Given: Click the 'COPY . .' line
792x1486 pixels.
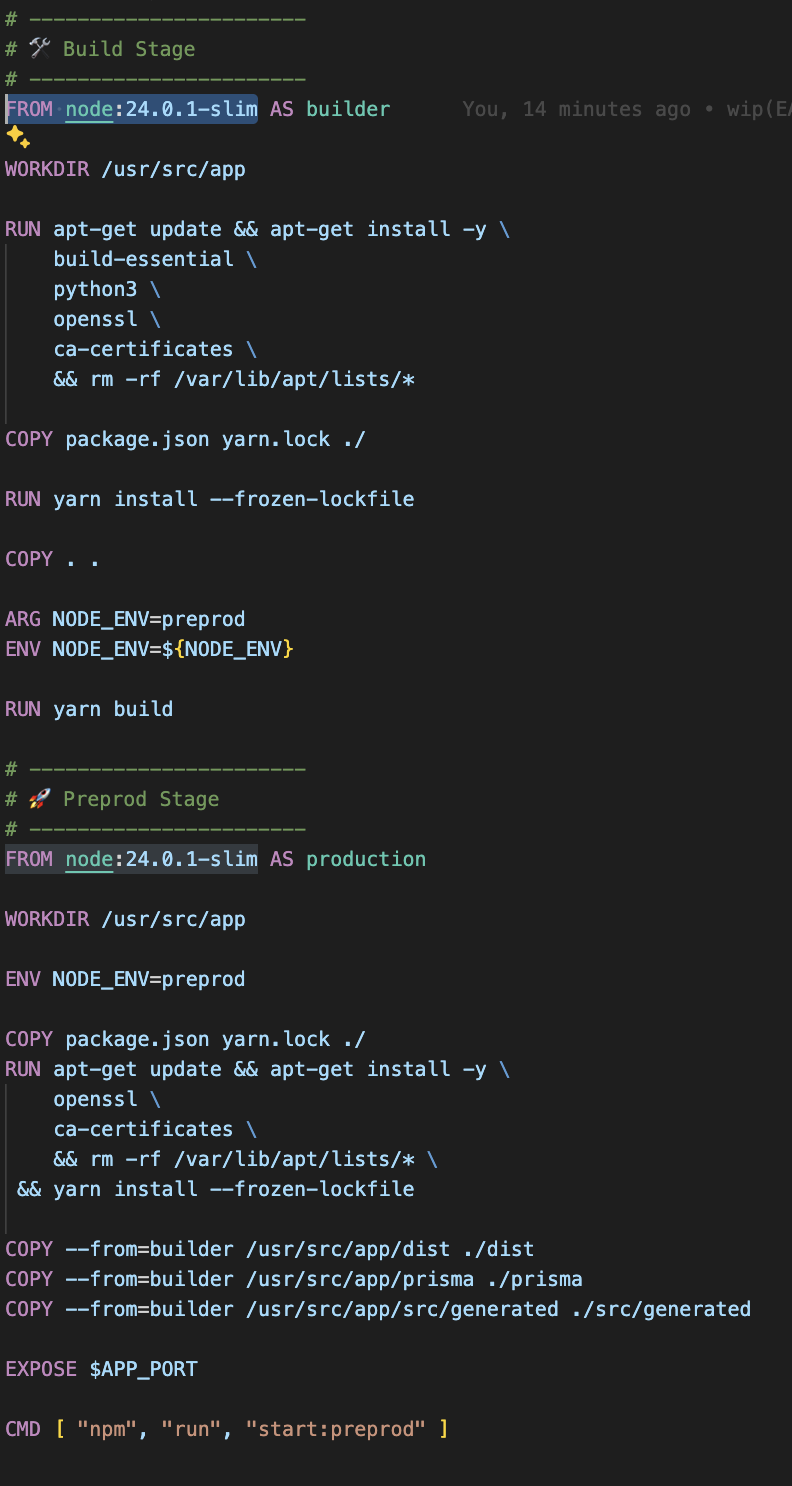Looking at the screenshot, I should click(52, 559).
